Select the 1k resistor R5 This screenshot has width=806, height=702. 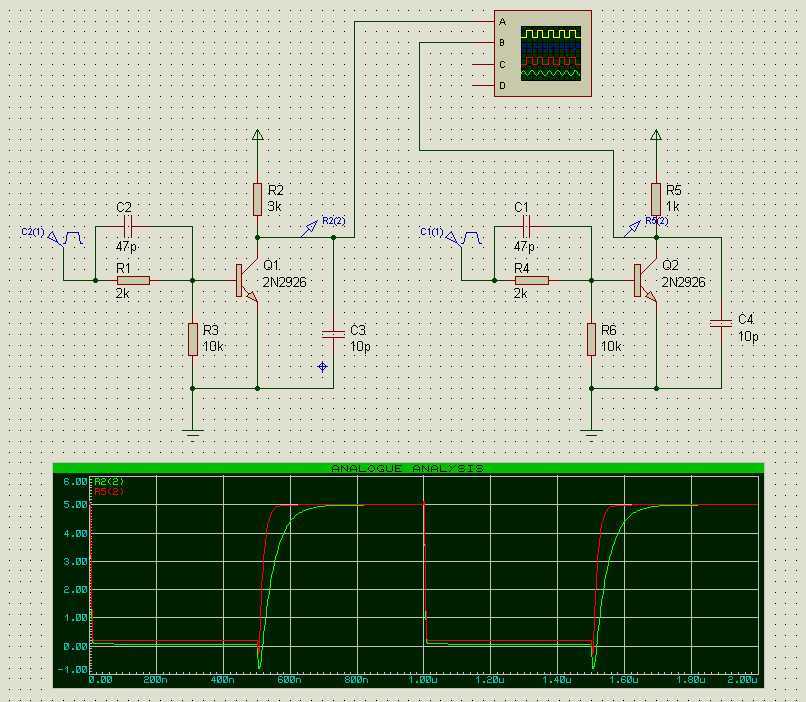click(x=656, y=197)
